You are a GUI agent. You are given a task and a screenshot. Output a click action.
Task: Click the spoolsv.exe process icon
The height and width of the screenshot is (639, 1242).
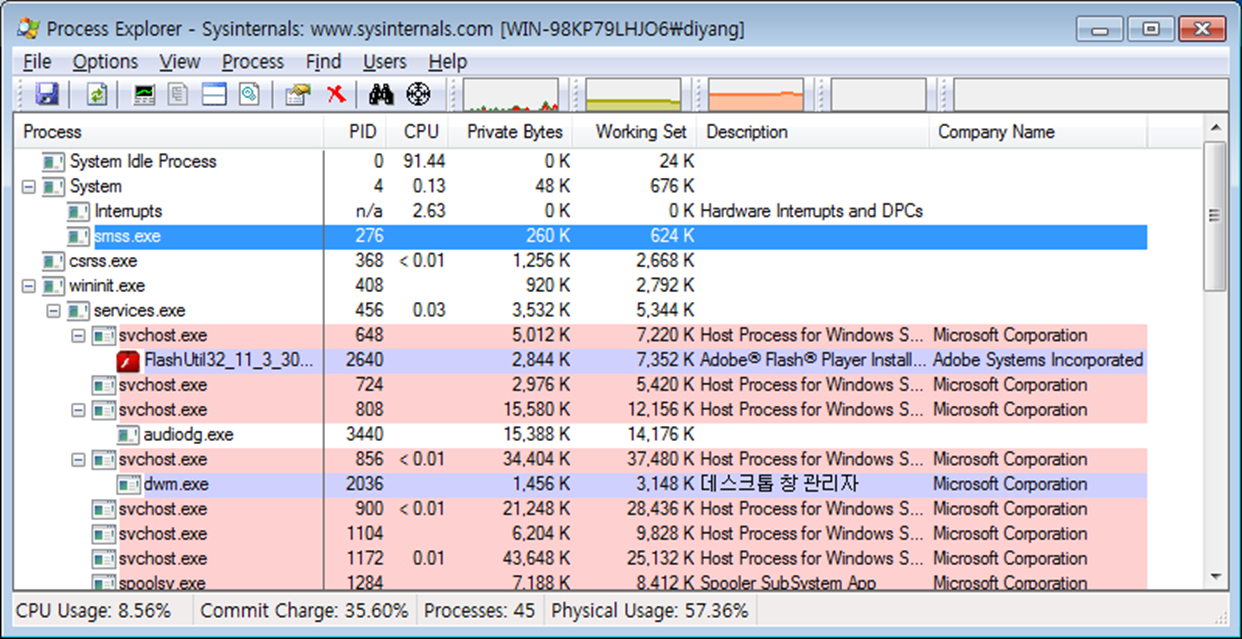pyautogui.click(x=103, y=582)
